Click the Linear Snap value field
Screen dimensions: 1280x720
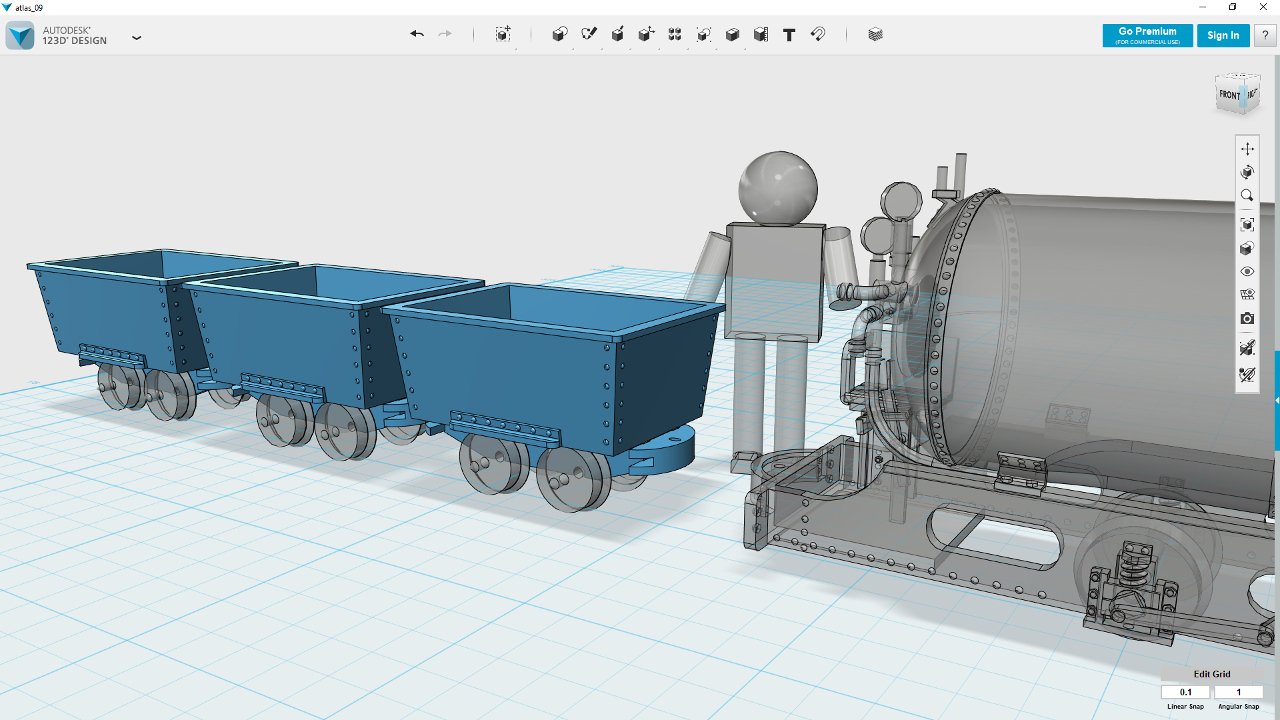pos(1186,692)
